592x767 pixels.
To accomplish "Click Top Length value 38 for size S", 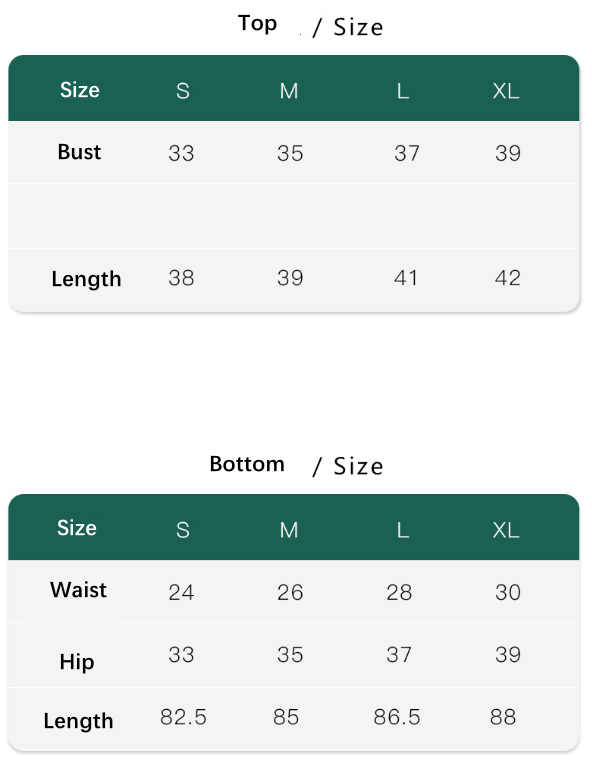I will coord(181,278).
